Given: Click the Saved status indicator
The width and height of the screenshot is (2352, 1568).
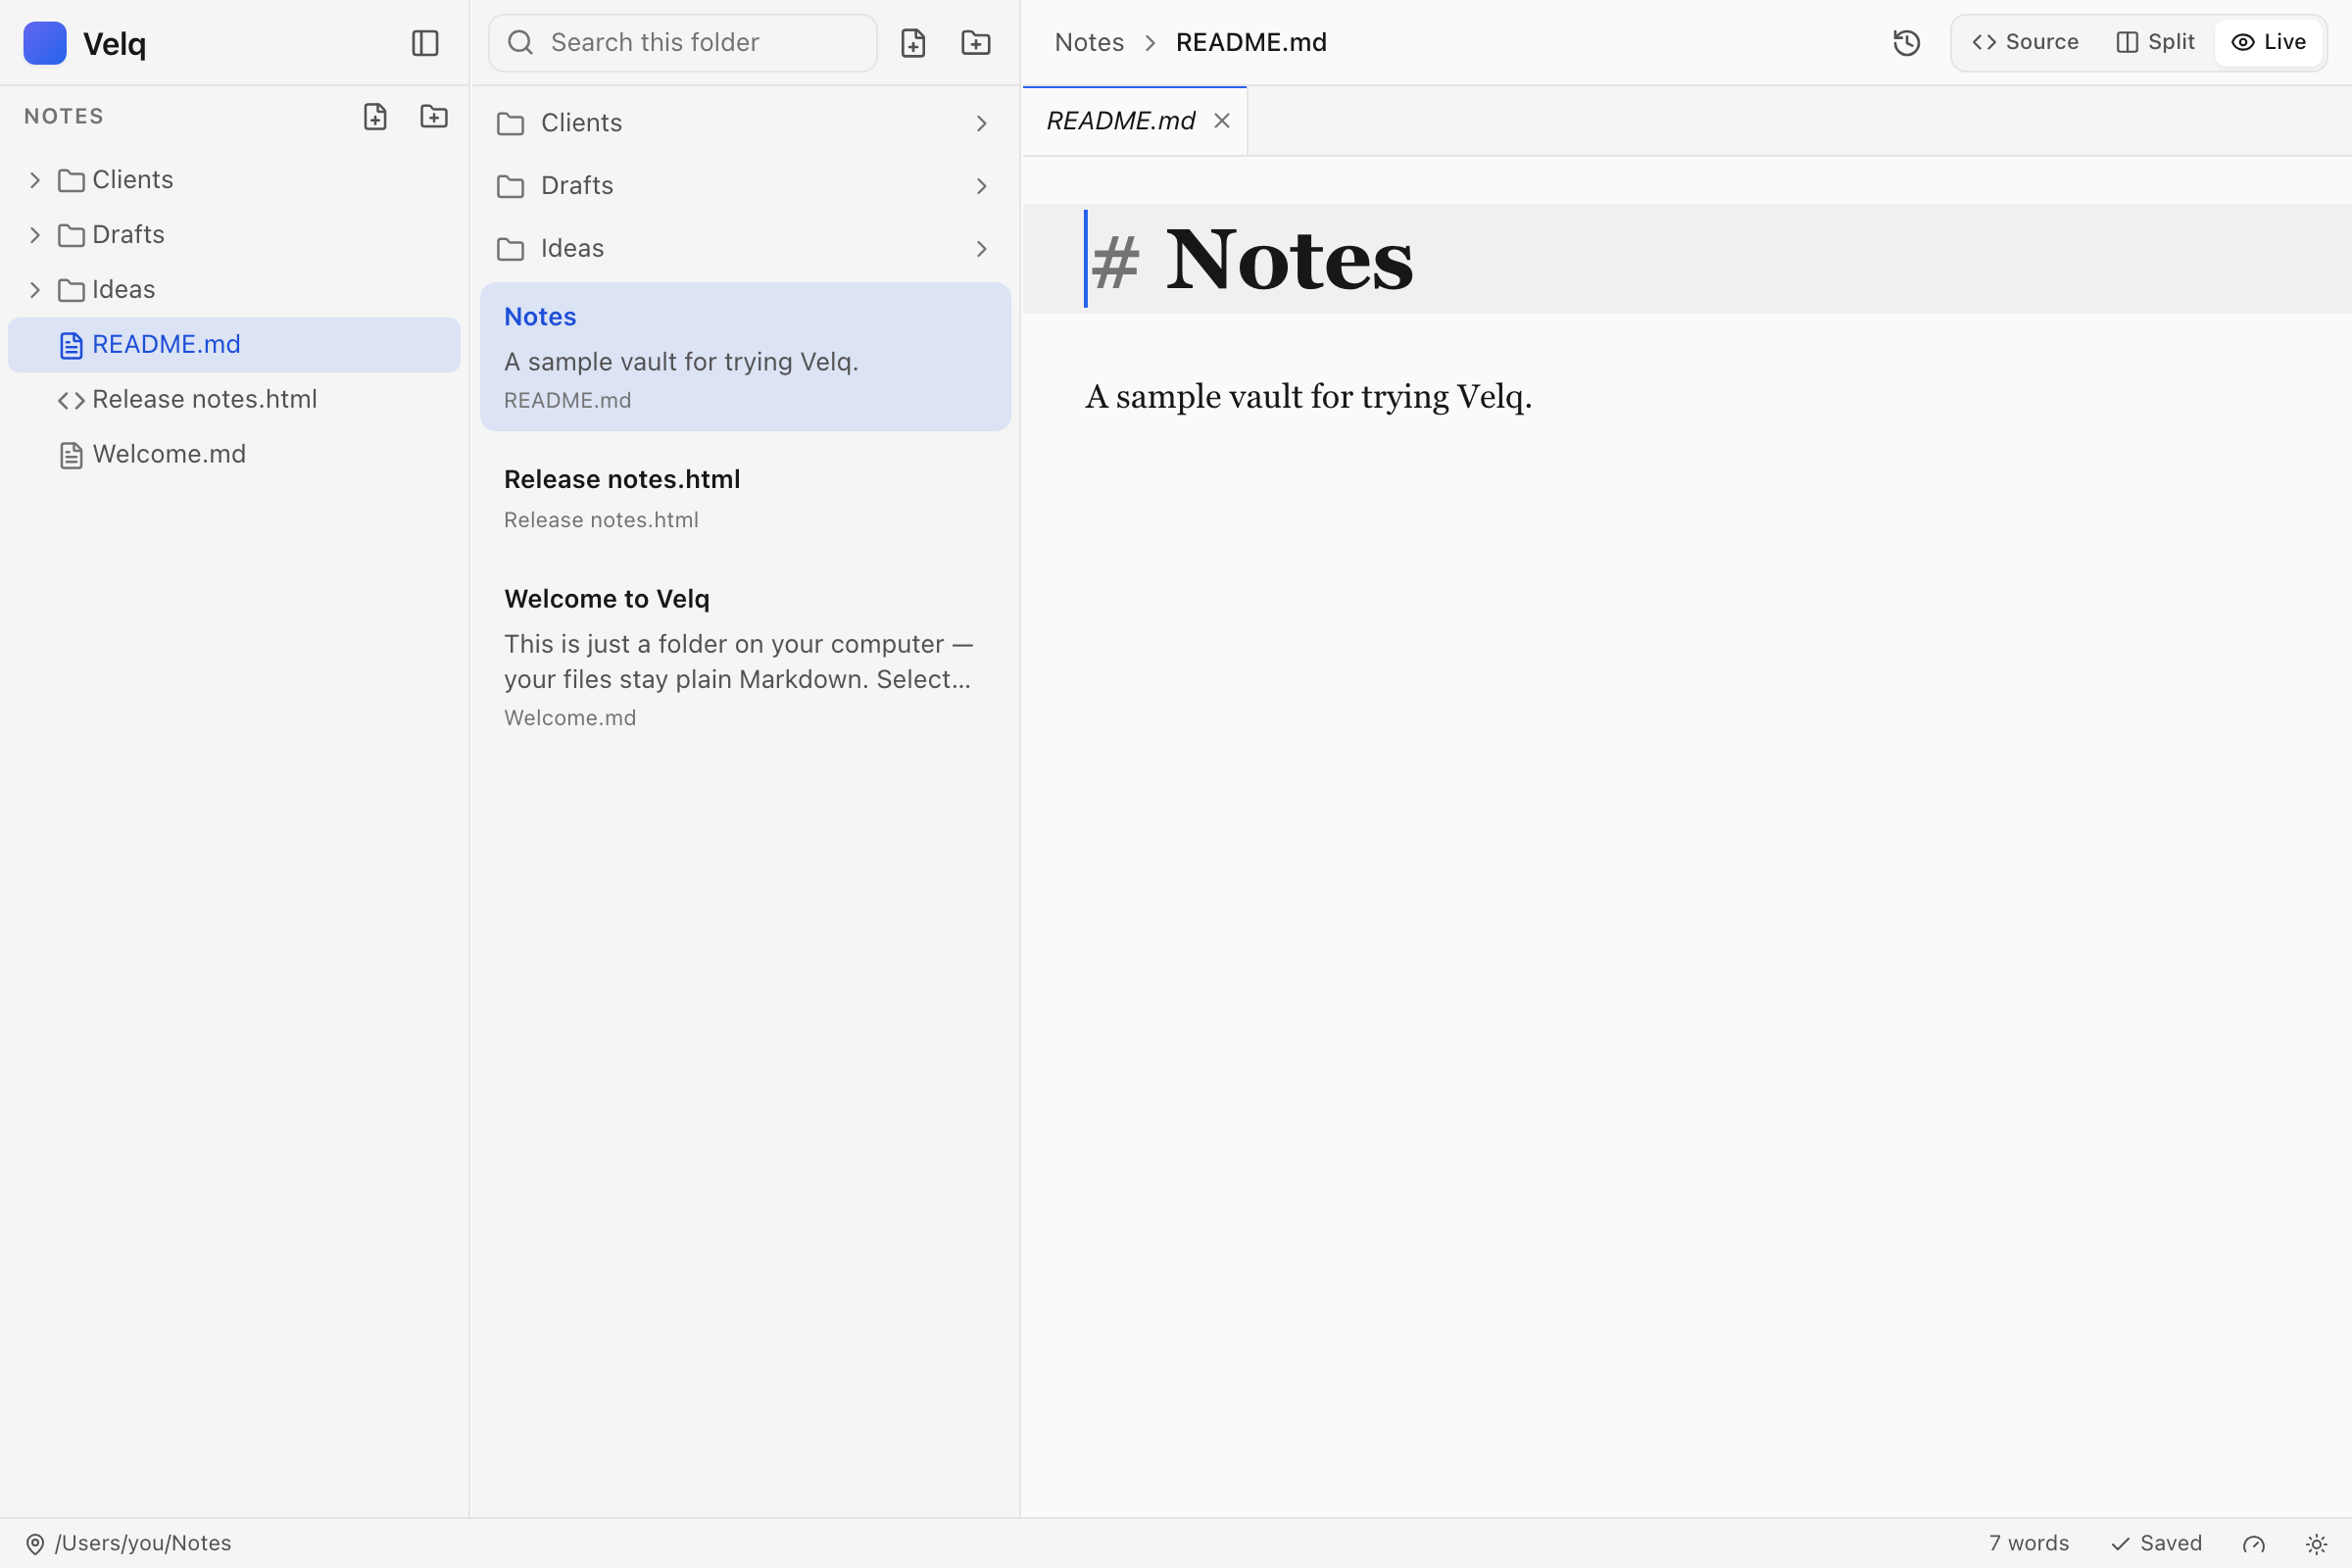Looking at the screenshot, I should click(2155, 1543).
